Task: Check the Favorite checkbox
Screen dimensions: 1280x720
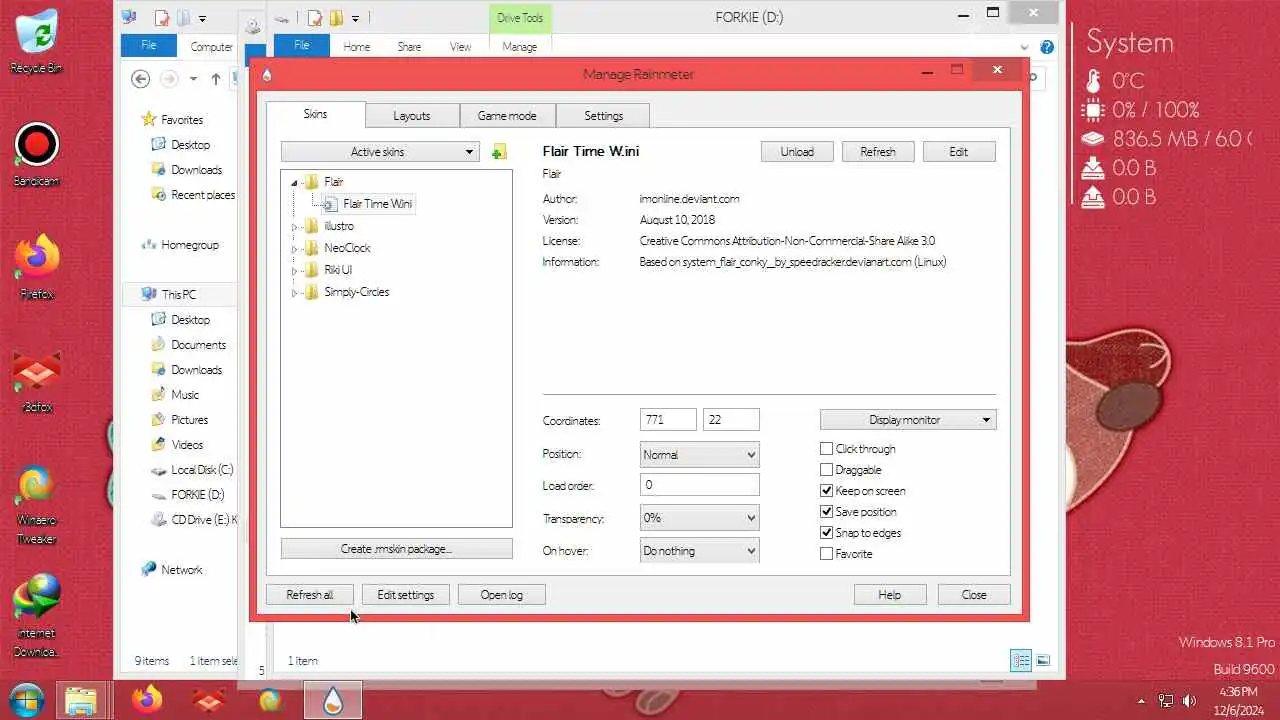Action: tap(826, 554)
